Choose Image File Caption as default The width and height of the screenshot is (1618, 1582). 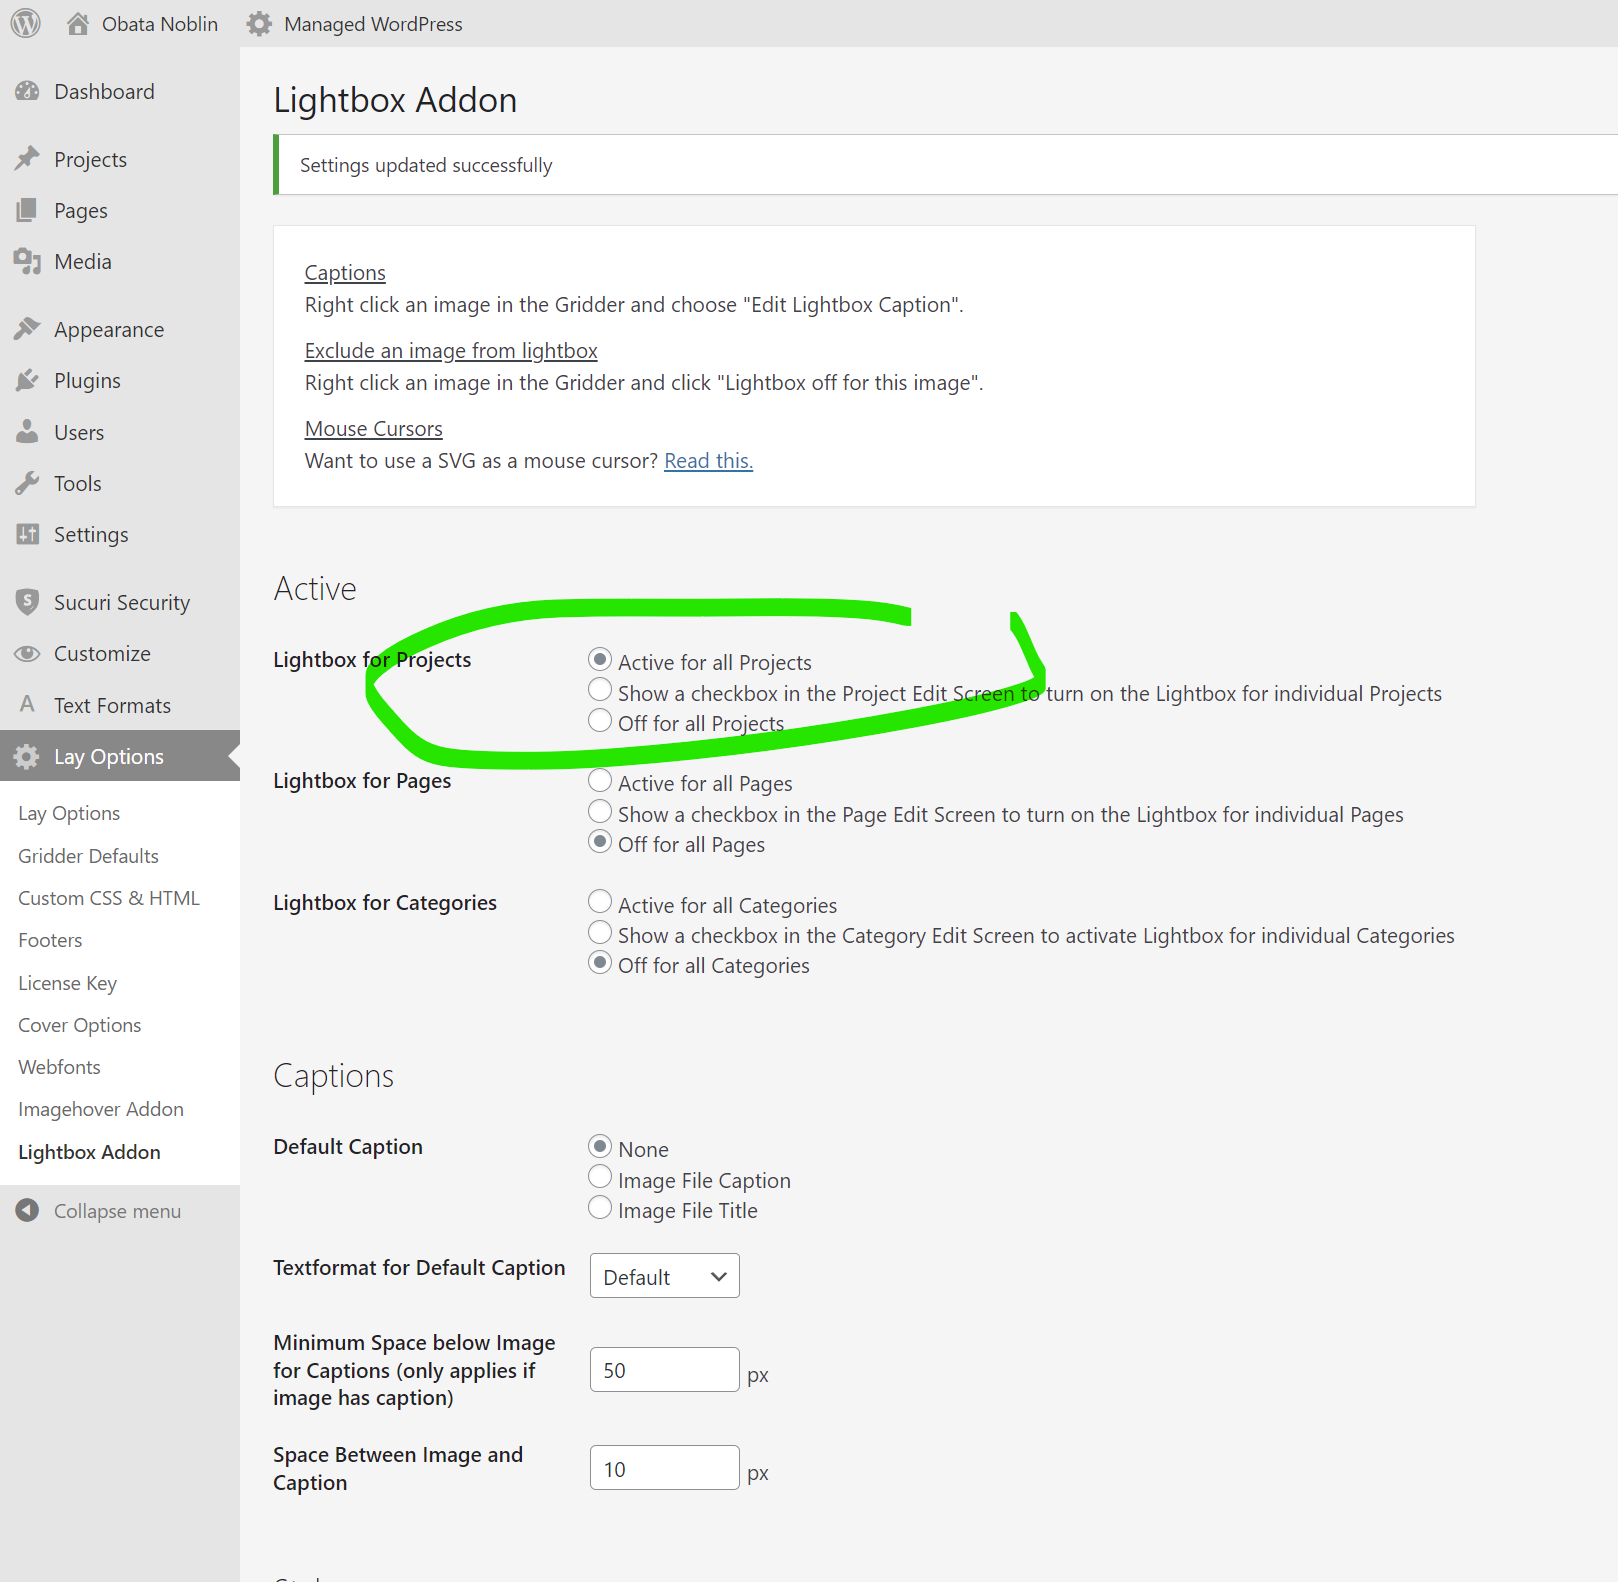[x=600, y=1178]
